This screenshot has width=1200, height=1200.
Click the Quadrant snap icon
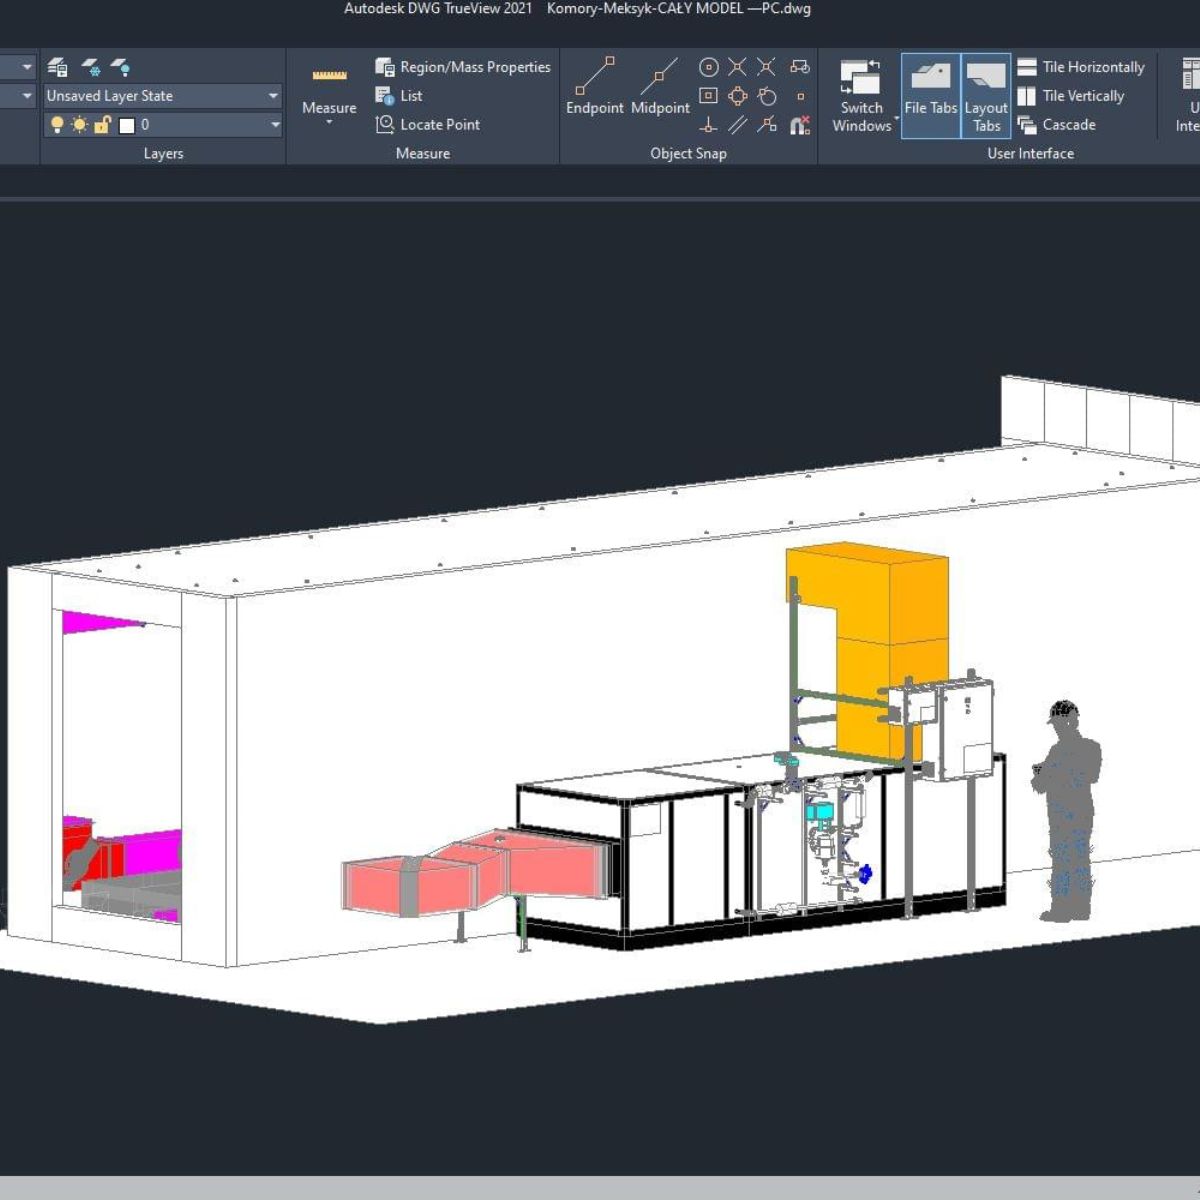[x=737, y=96]
